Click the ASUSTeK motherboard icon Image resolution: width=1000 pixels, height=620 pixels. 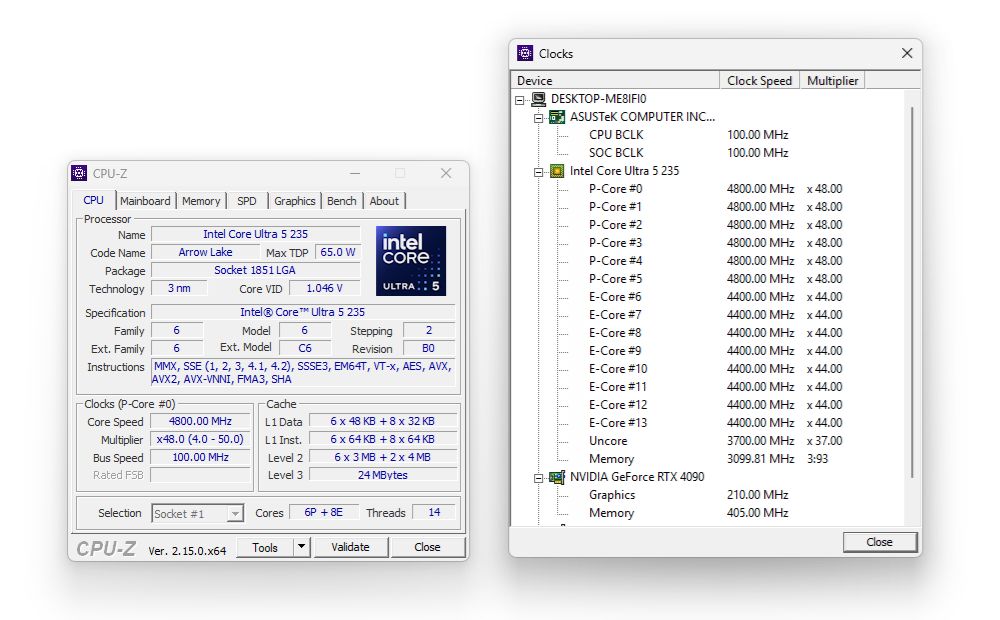557,117
